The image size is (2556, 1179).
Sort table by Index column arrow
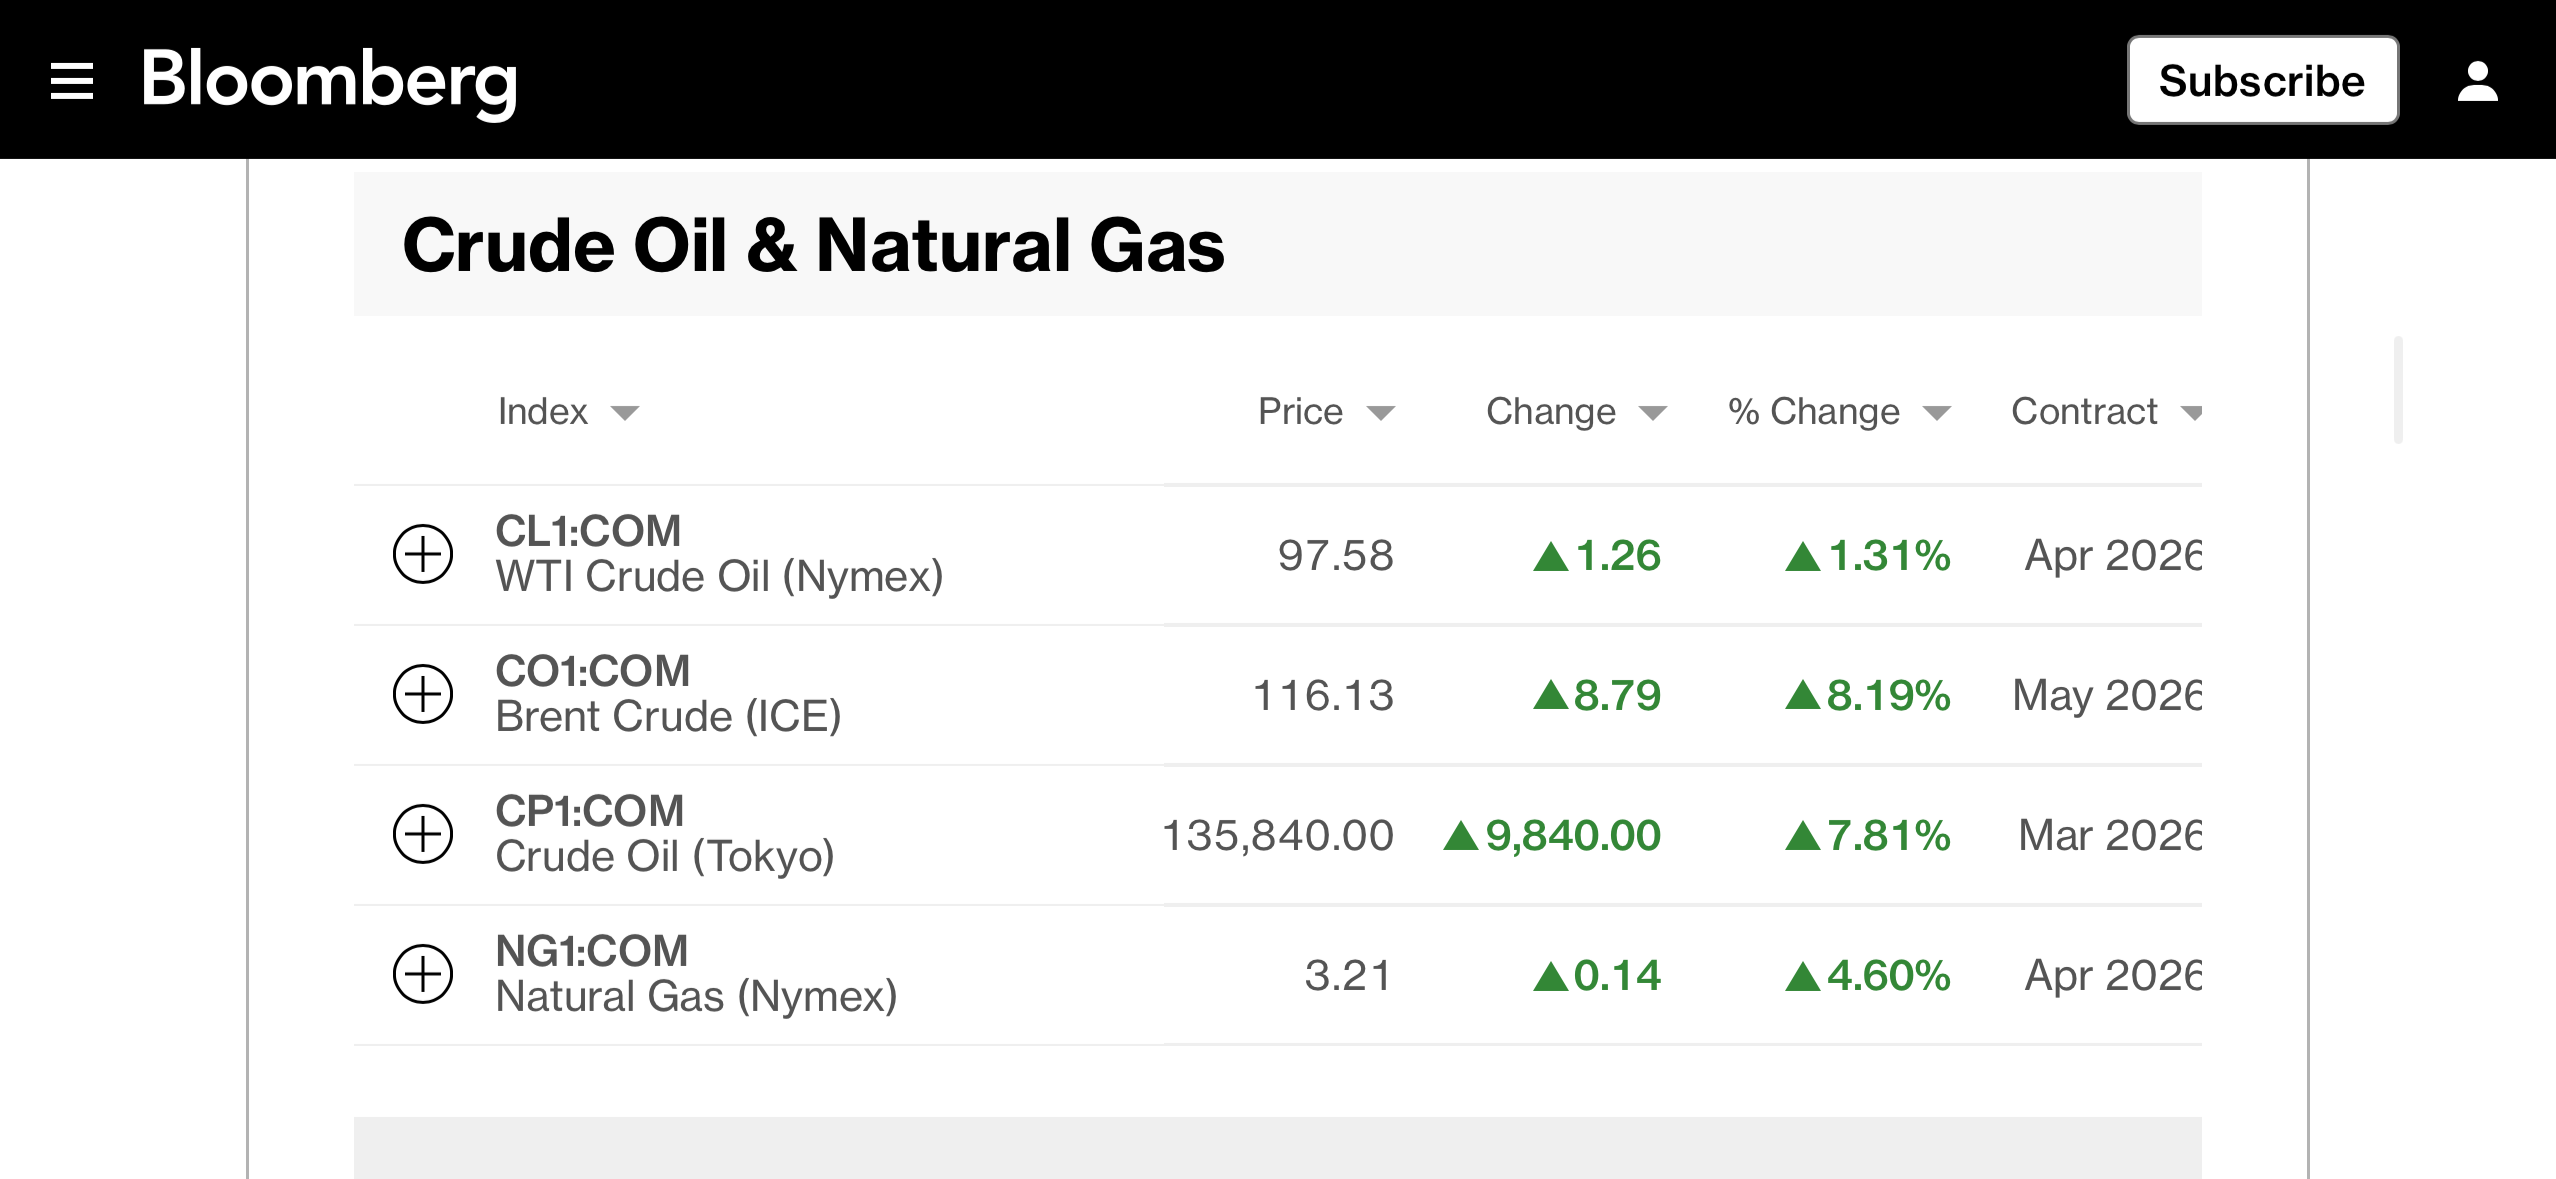coord(625,413)
